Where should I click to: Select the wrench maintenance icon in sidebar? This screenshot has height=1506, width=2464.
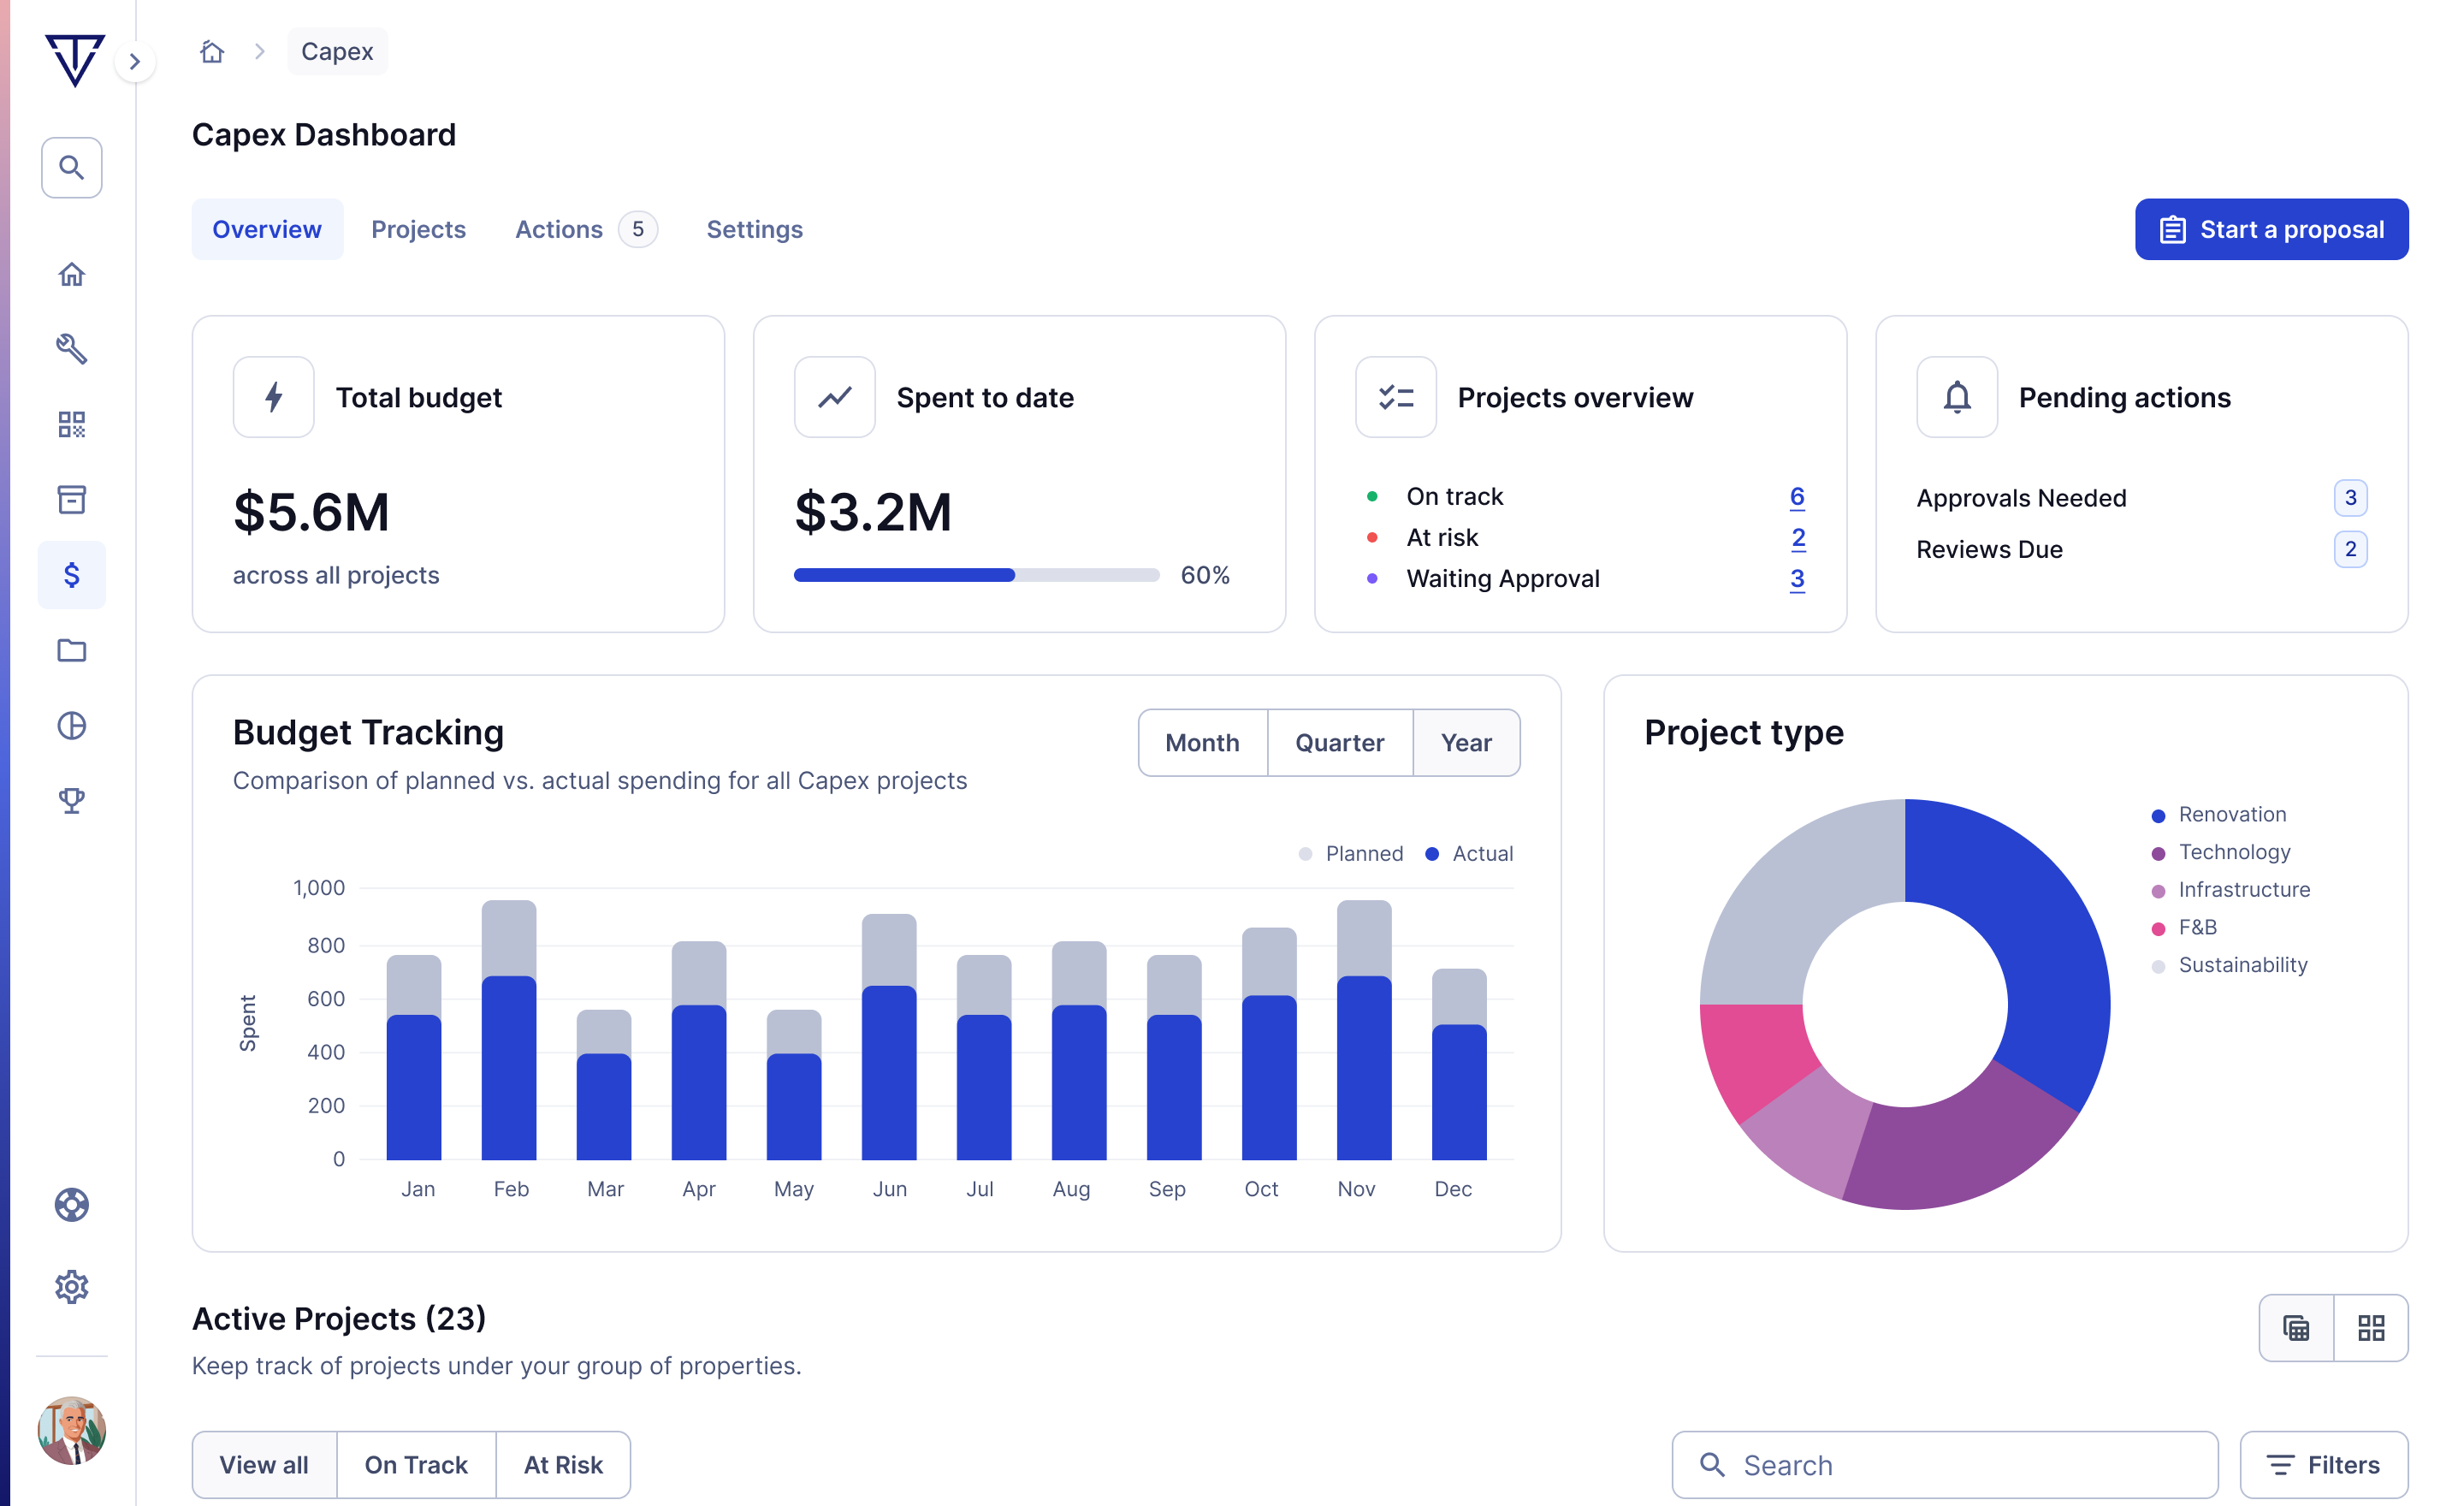coord(71,349)
